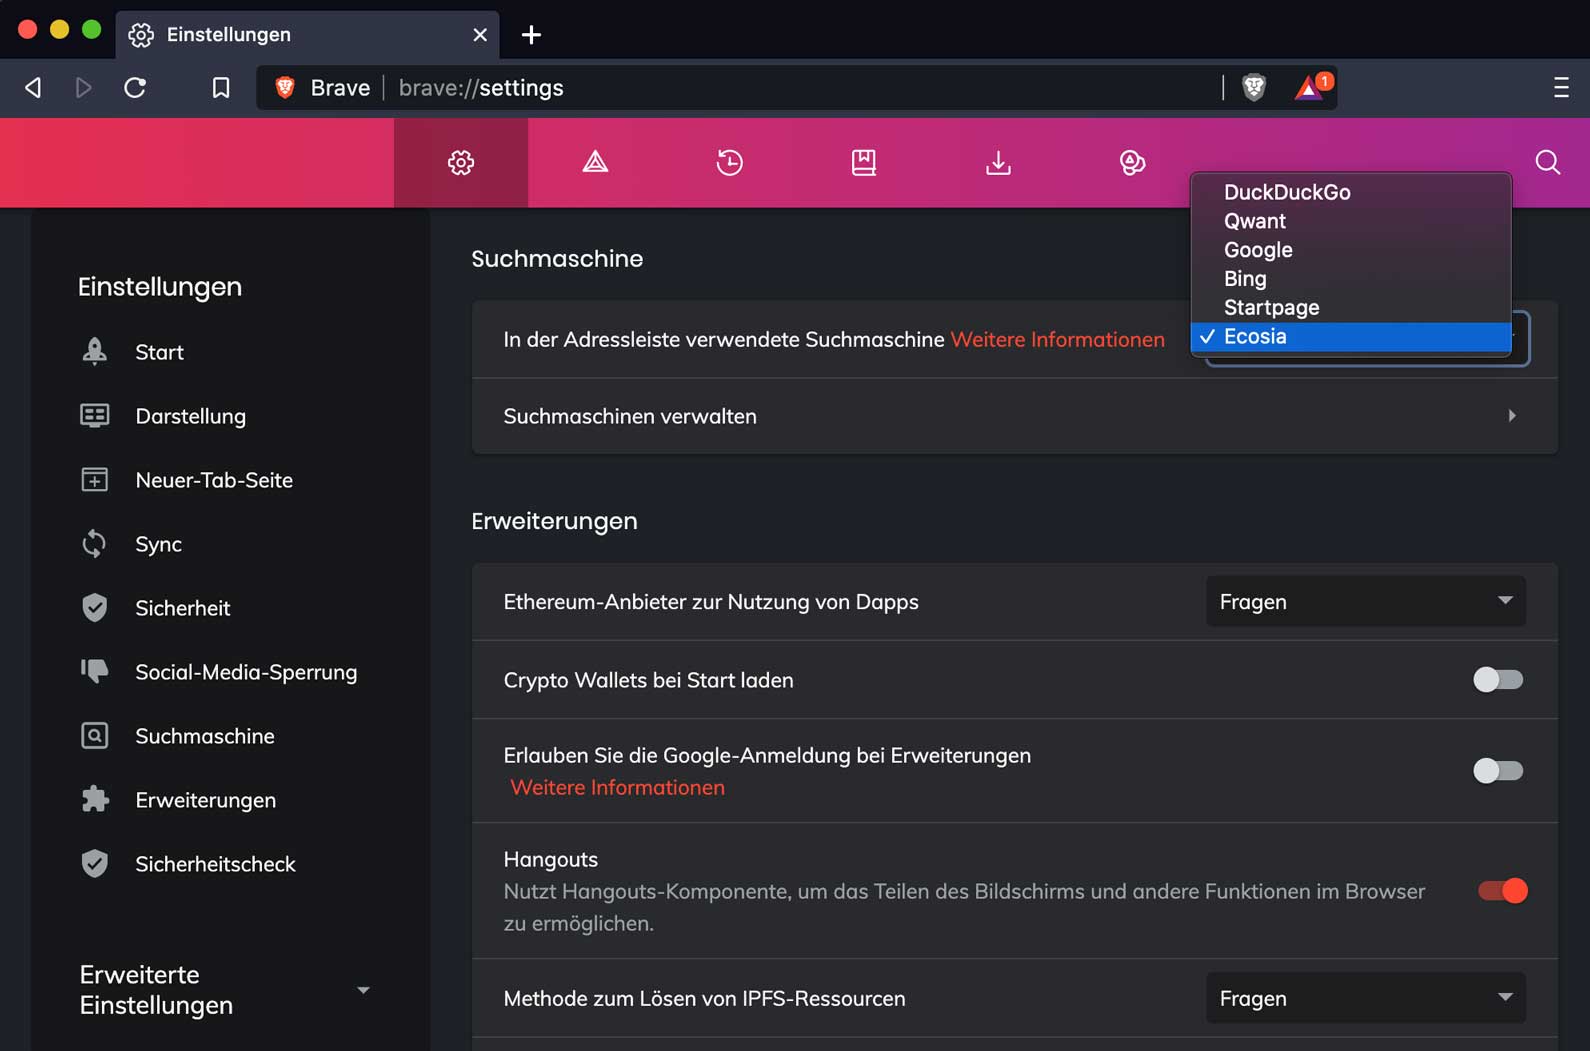The height and width of the screenshot is (1051, 1590).
Task: Click the Brave Shields lion icon in address bar
Action: click(x=1254, y=88)
